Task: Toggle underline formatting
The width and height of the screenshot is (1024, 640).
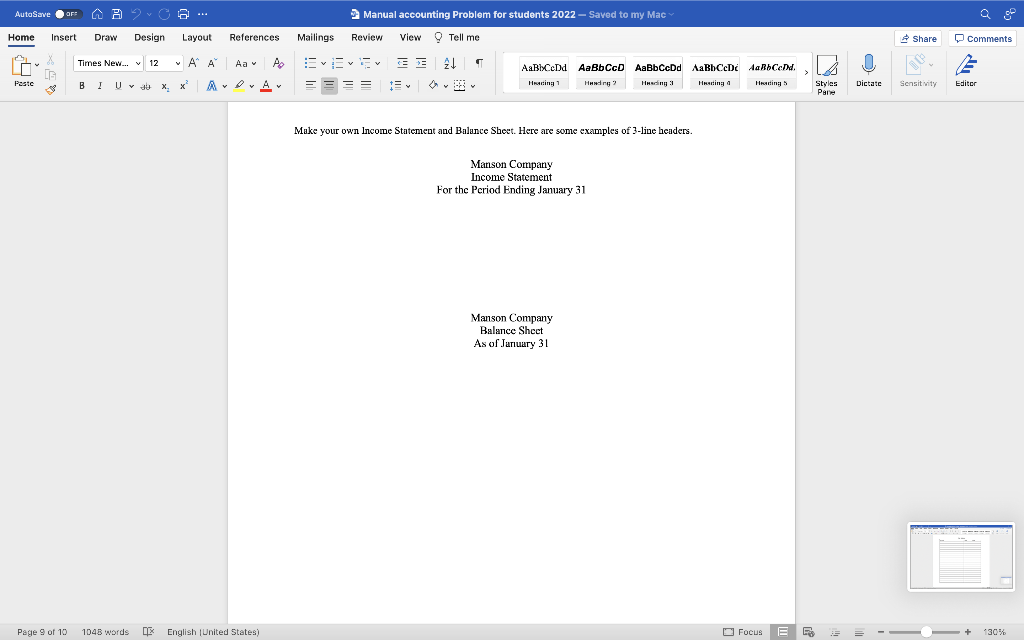Action: [x=118, y=86]
